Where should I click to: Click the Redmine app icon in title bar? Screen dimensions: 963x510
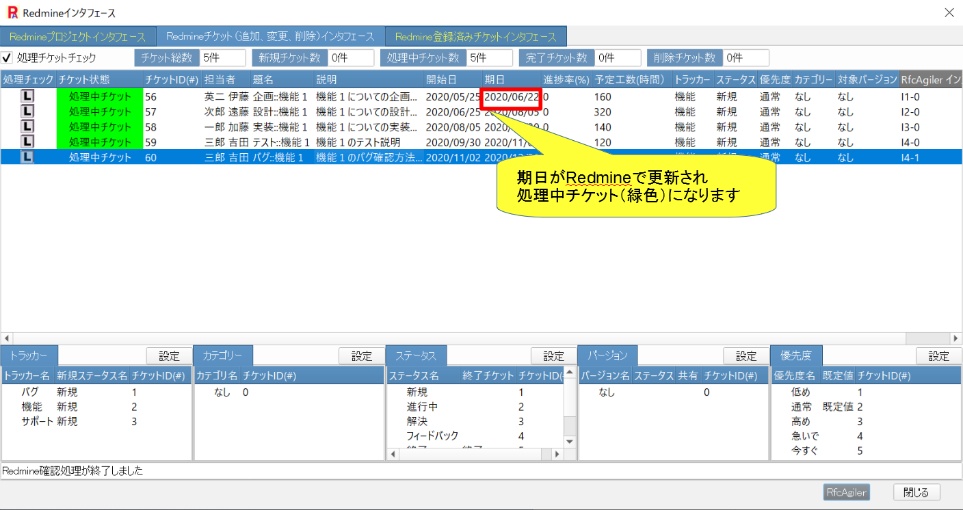coord(12,12)
